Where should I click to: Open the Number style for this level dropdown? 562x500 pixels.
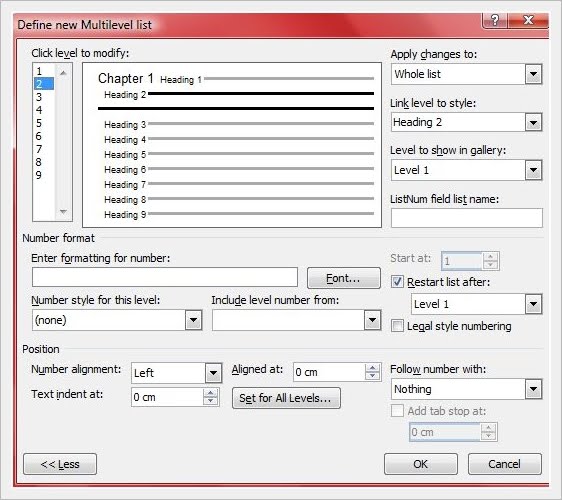tap(193, 320)
